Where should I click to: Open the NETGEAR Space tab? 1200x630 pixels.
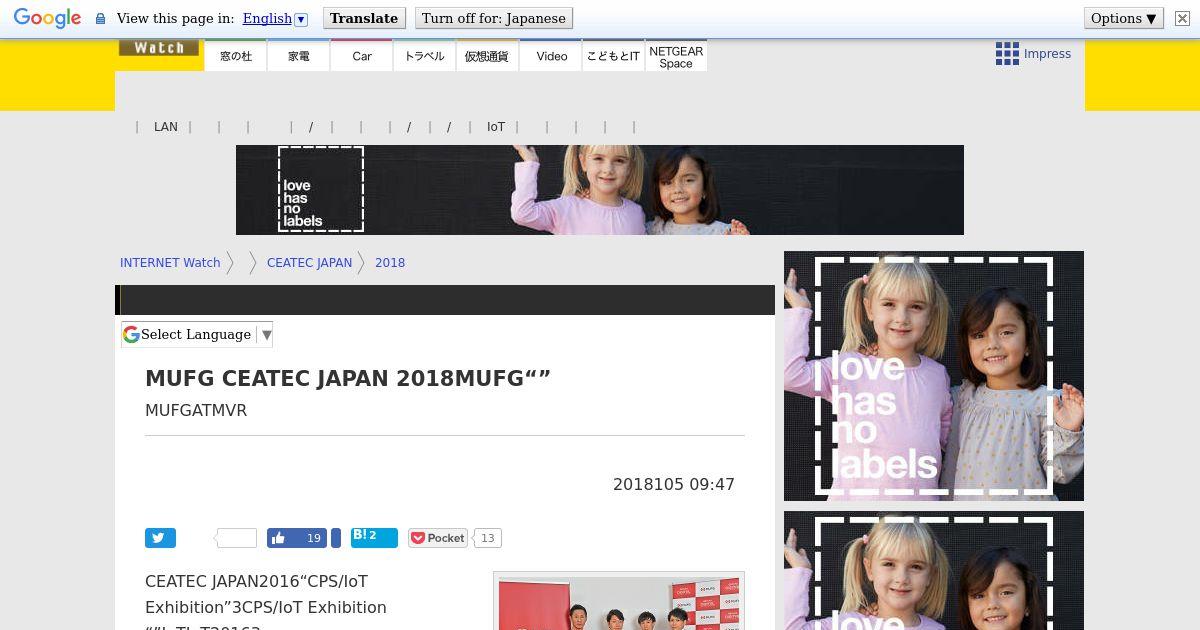click(x=676, y=56)
